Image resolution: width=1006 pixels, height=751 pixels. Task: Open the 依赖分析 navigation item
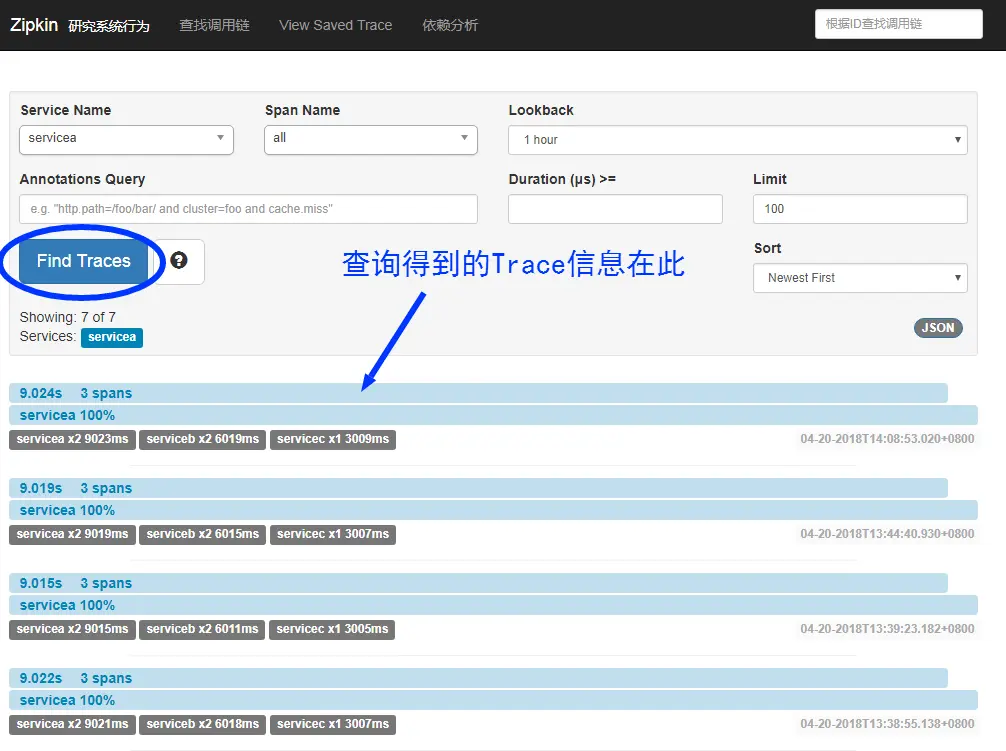(450, 25)
